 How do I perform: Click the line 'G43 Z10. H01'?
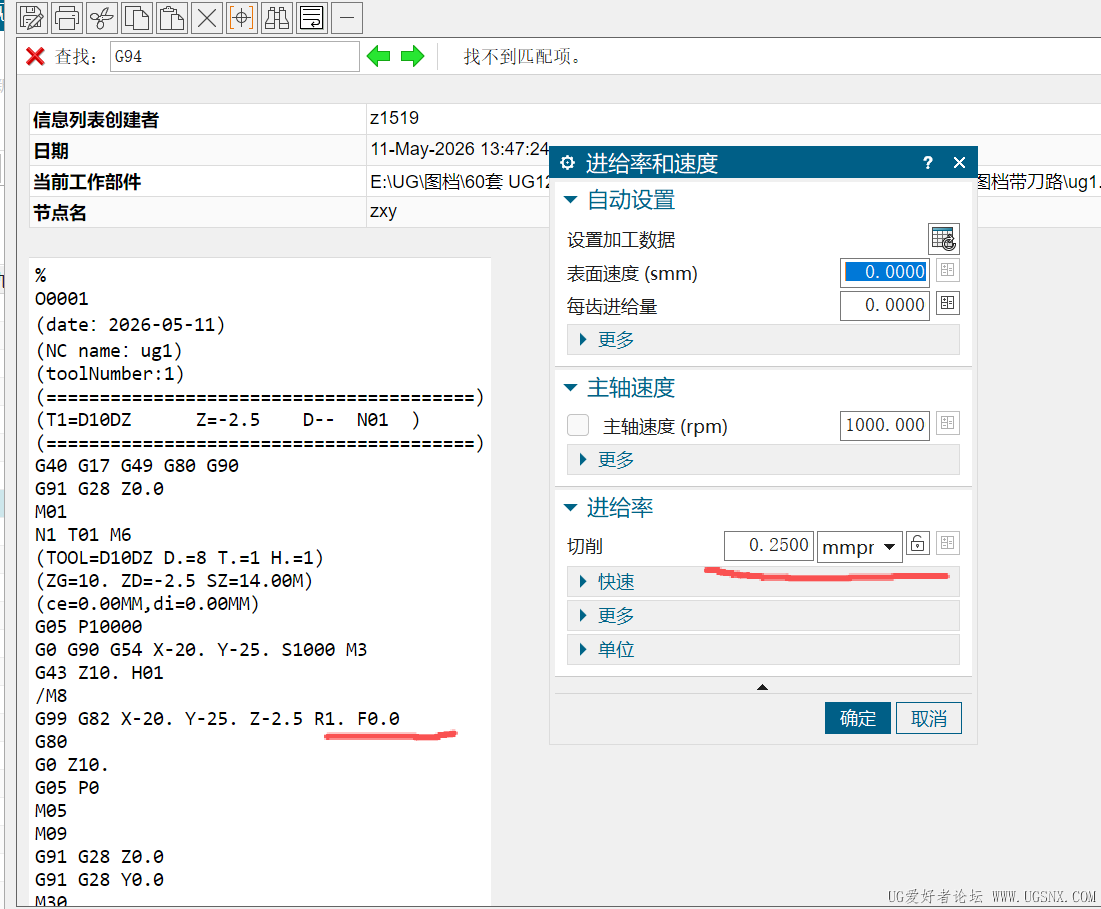pyautogui.click(x=99, y=673)
